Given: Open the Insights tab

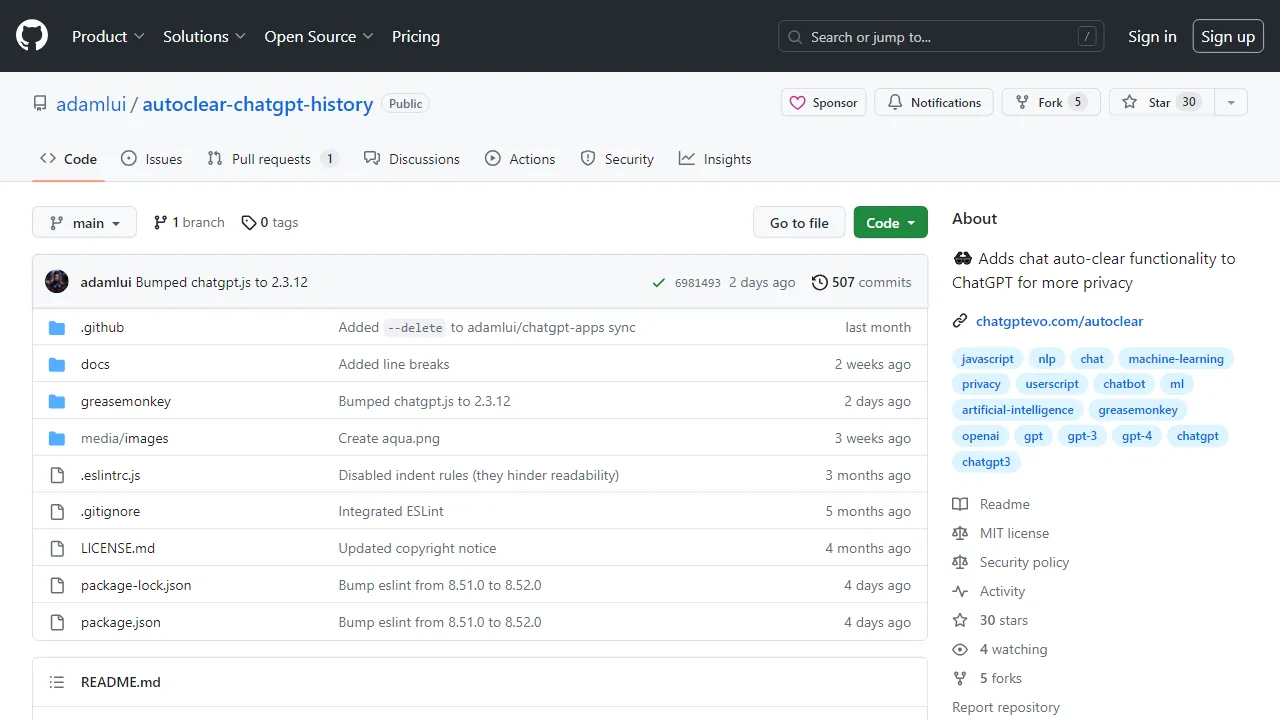Looking at the screenshot, I should pos(715,159).
